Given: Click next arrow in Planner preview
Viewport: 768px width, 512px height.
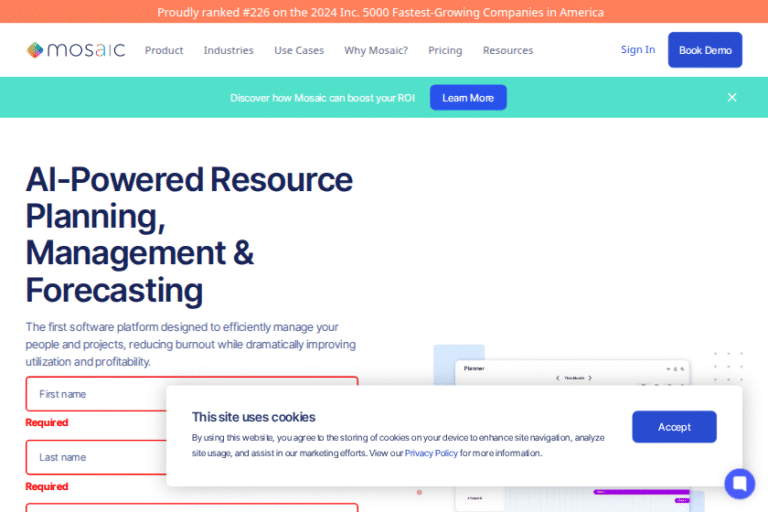Looking at the screenshot, I should [590, 378].
